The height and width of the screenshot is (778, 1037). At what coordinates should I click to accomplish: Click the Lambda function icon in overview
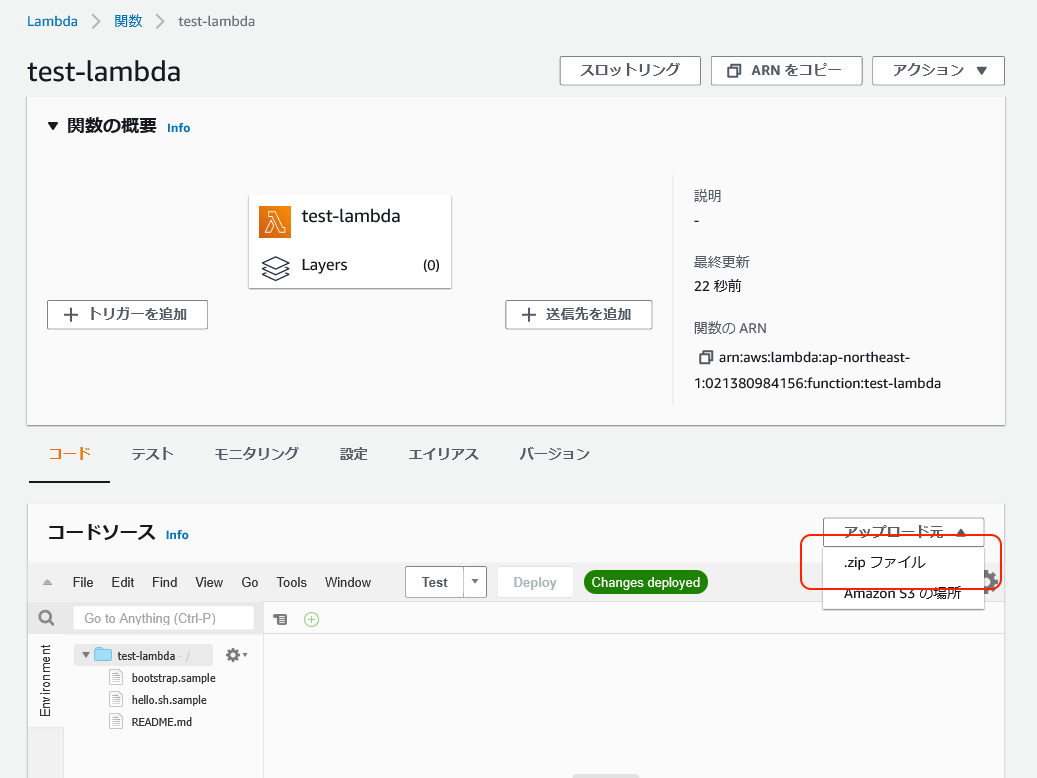click(274, 222)
